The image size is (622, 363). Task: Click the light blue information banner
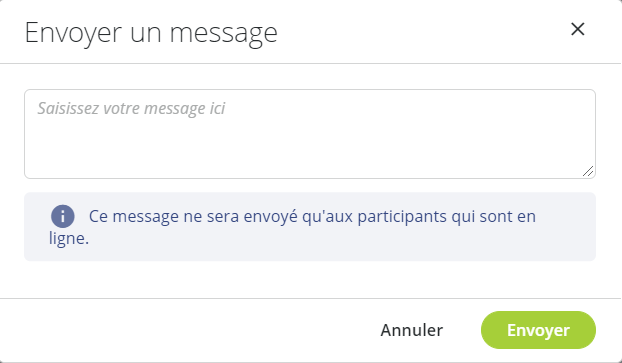coord(310,227)
